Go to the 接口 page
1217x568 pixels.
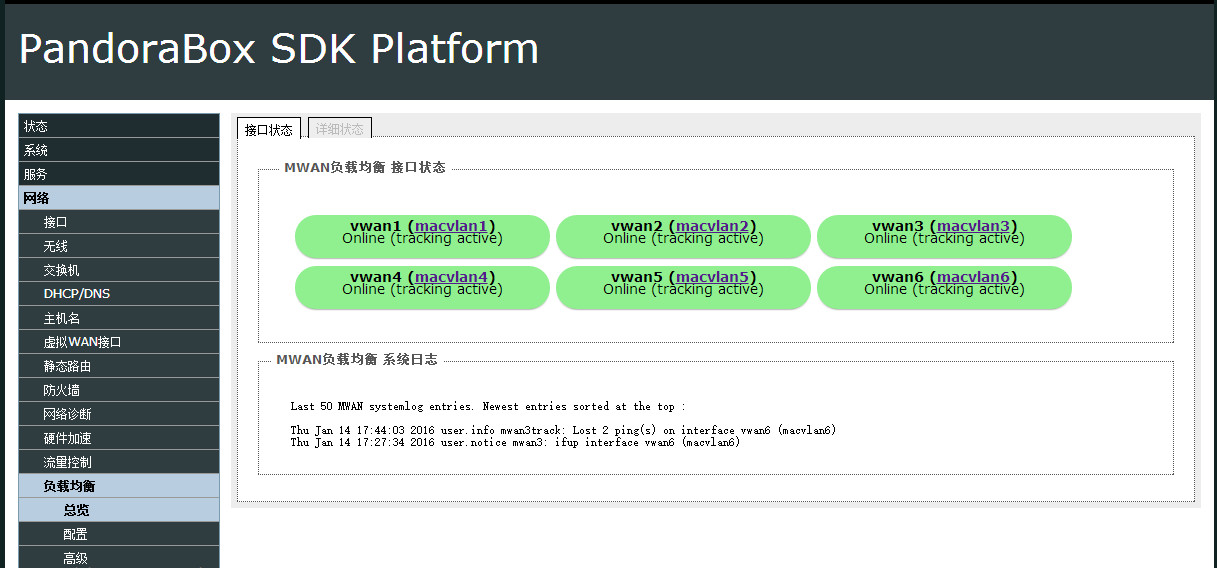(119, 222)
